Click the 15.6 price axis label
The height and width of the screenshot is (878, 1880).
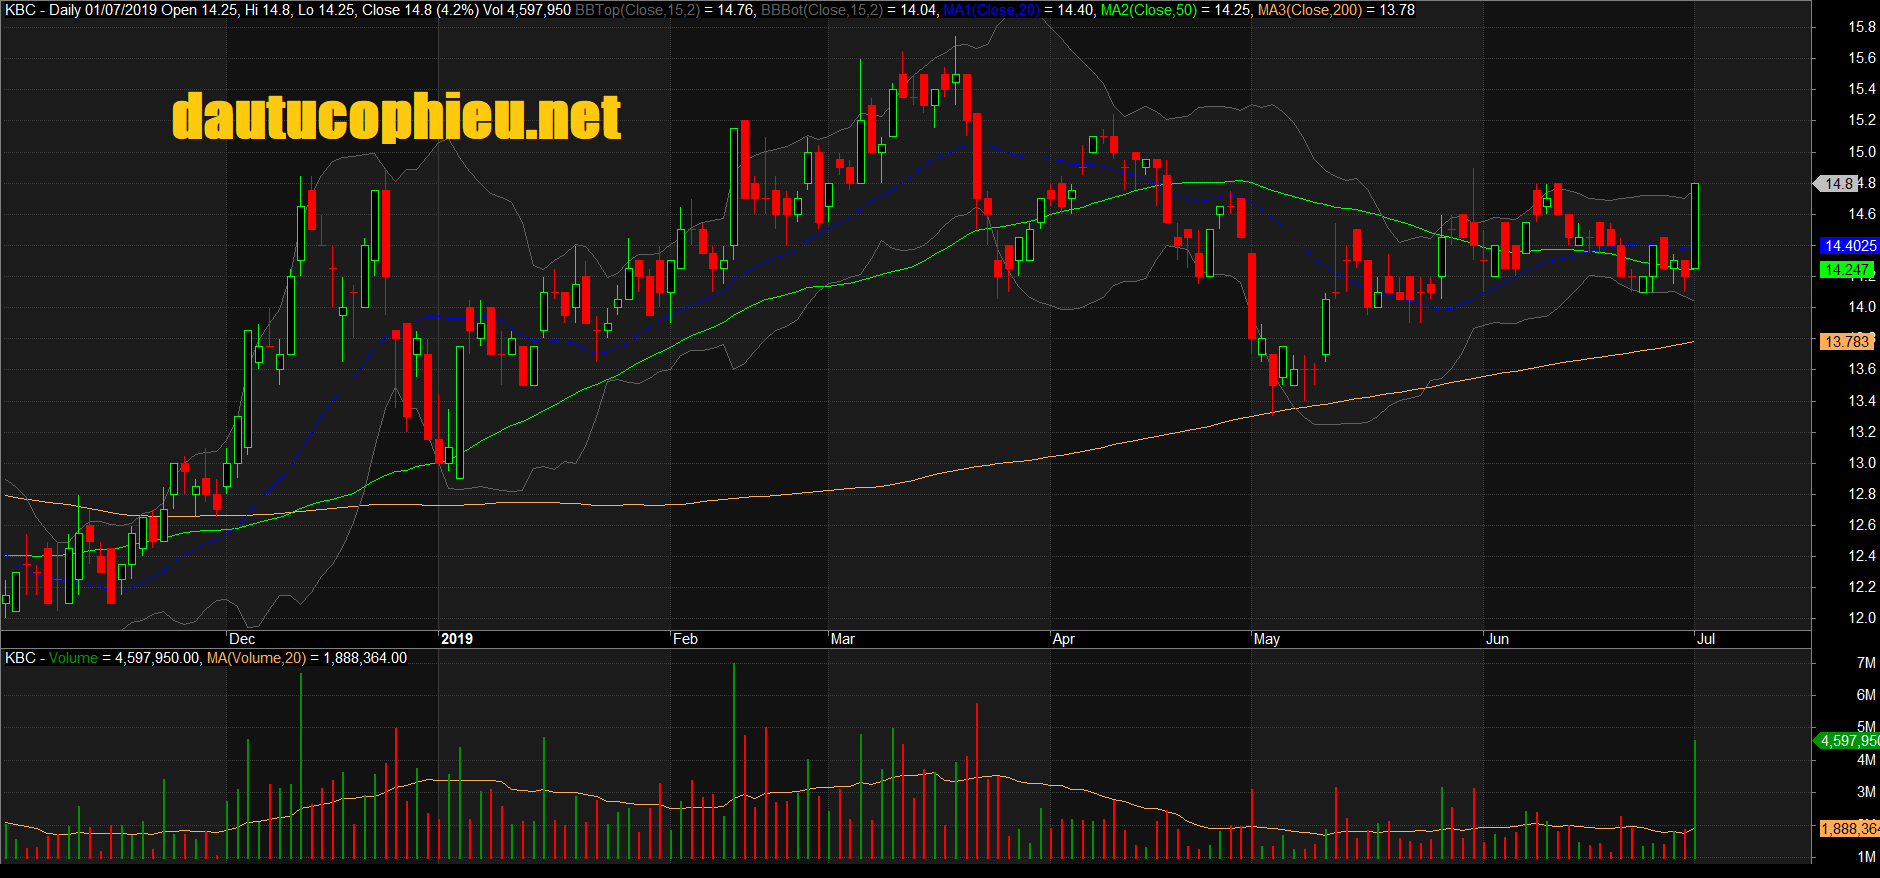1862,58
